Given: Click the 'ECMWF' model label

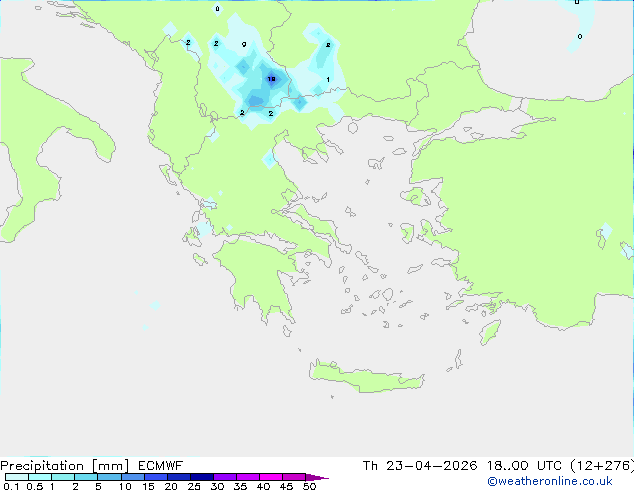Looking at the screenshot, I should [x=161, y=466].
